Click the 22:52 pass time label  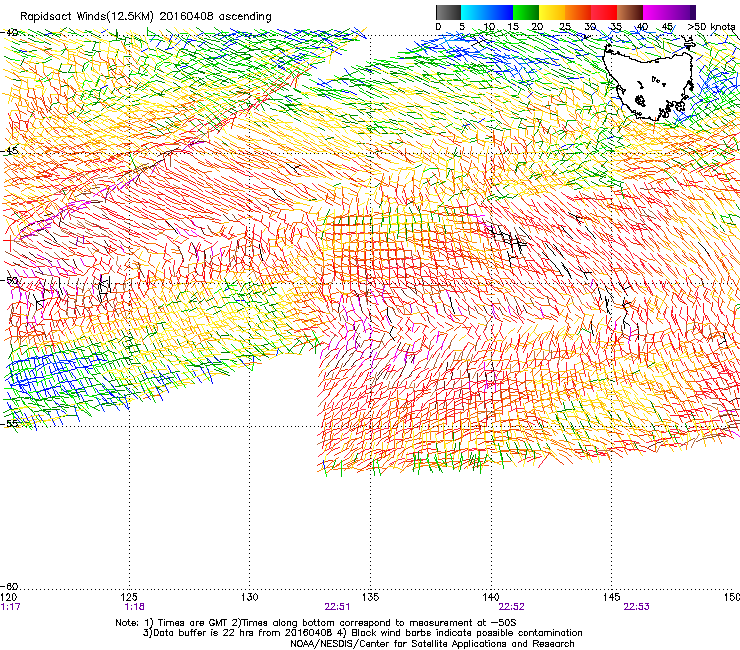point(512,607)
